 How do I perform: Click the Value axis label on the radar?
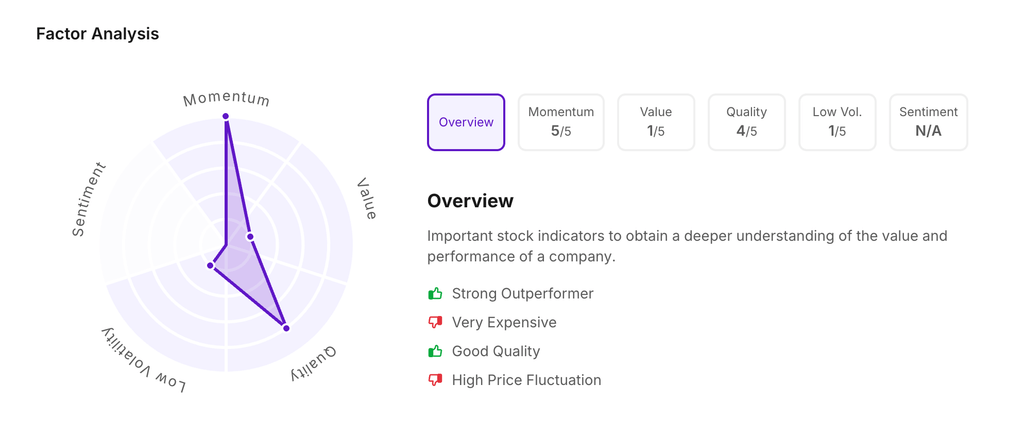(x=367, y=199)
